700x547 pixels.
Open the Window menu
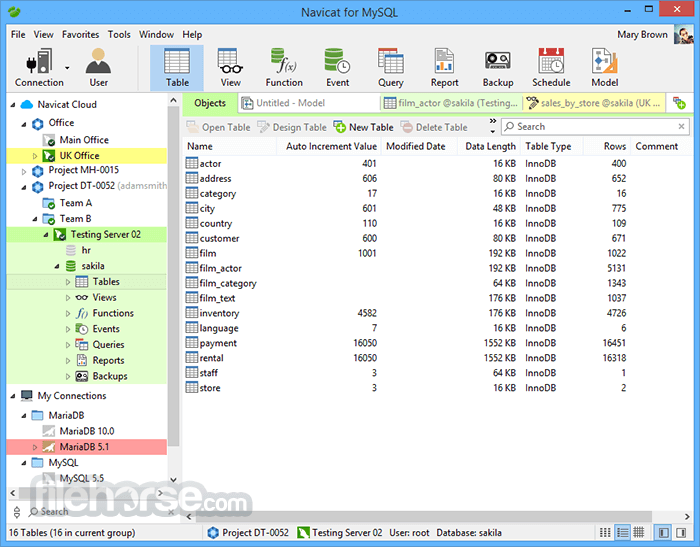click(156, 34)
